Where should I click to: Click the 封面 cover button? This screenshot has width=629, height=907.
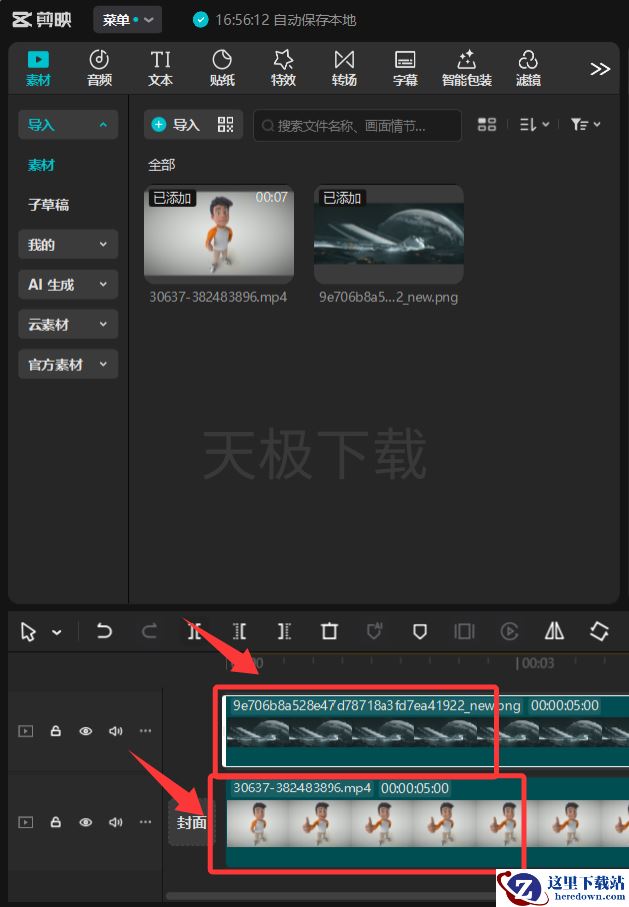tap(191, 823)
